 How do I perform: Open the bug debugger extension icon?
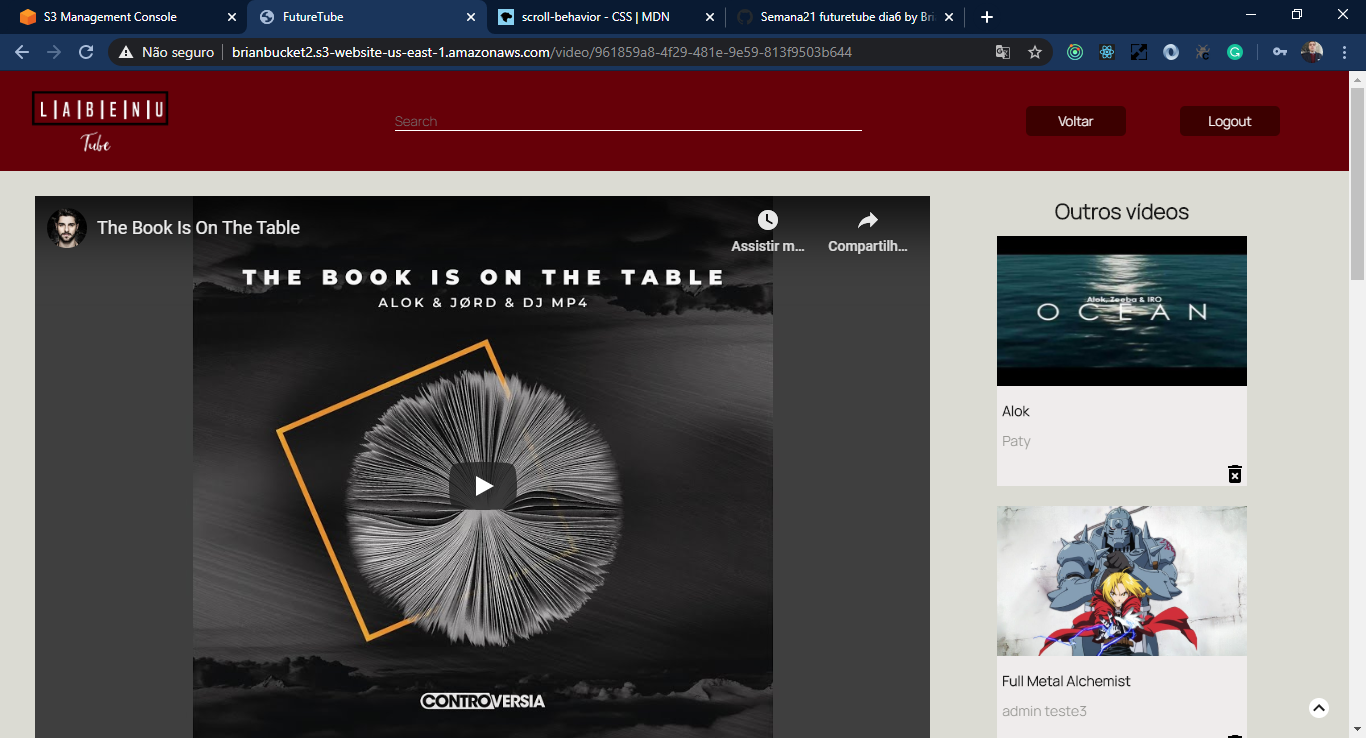[x=1203, y=52]
